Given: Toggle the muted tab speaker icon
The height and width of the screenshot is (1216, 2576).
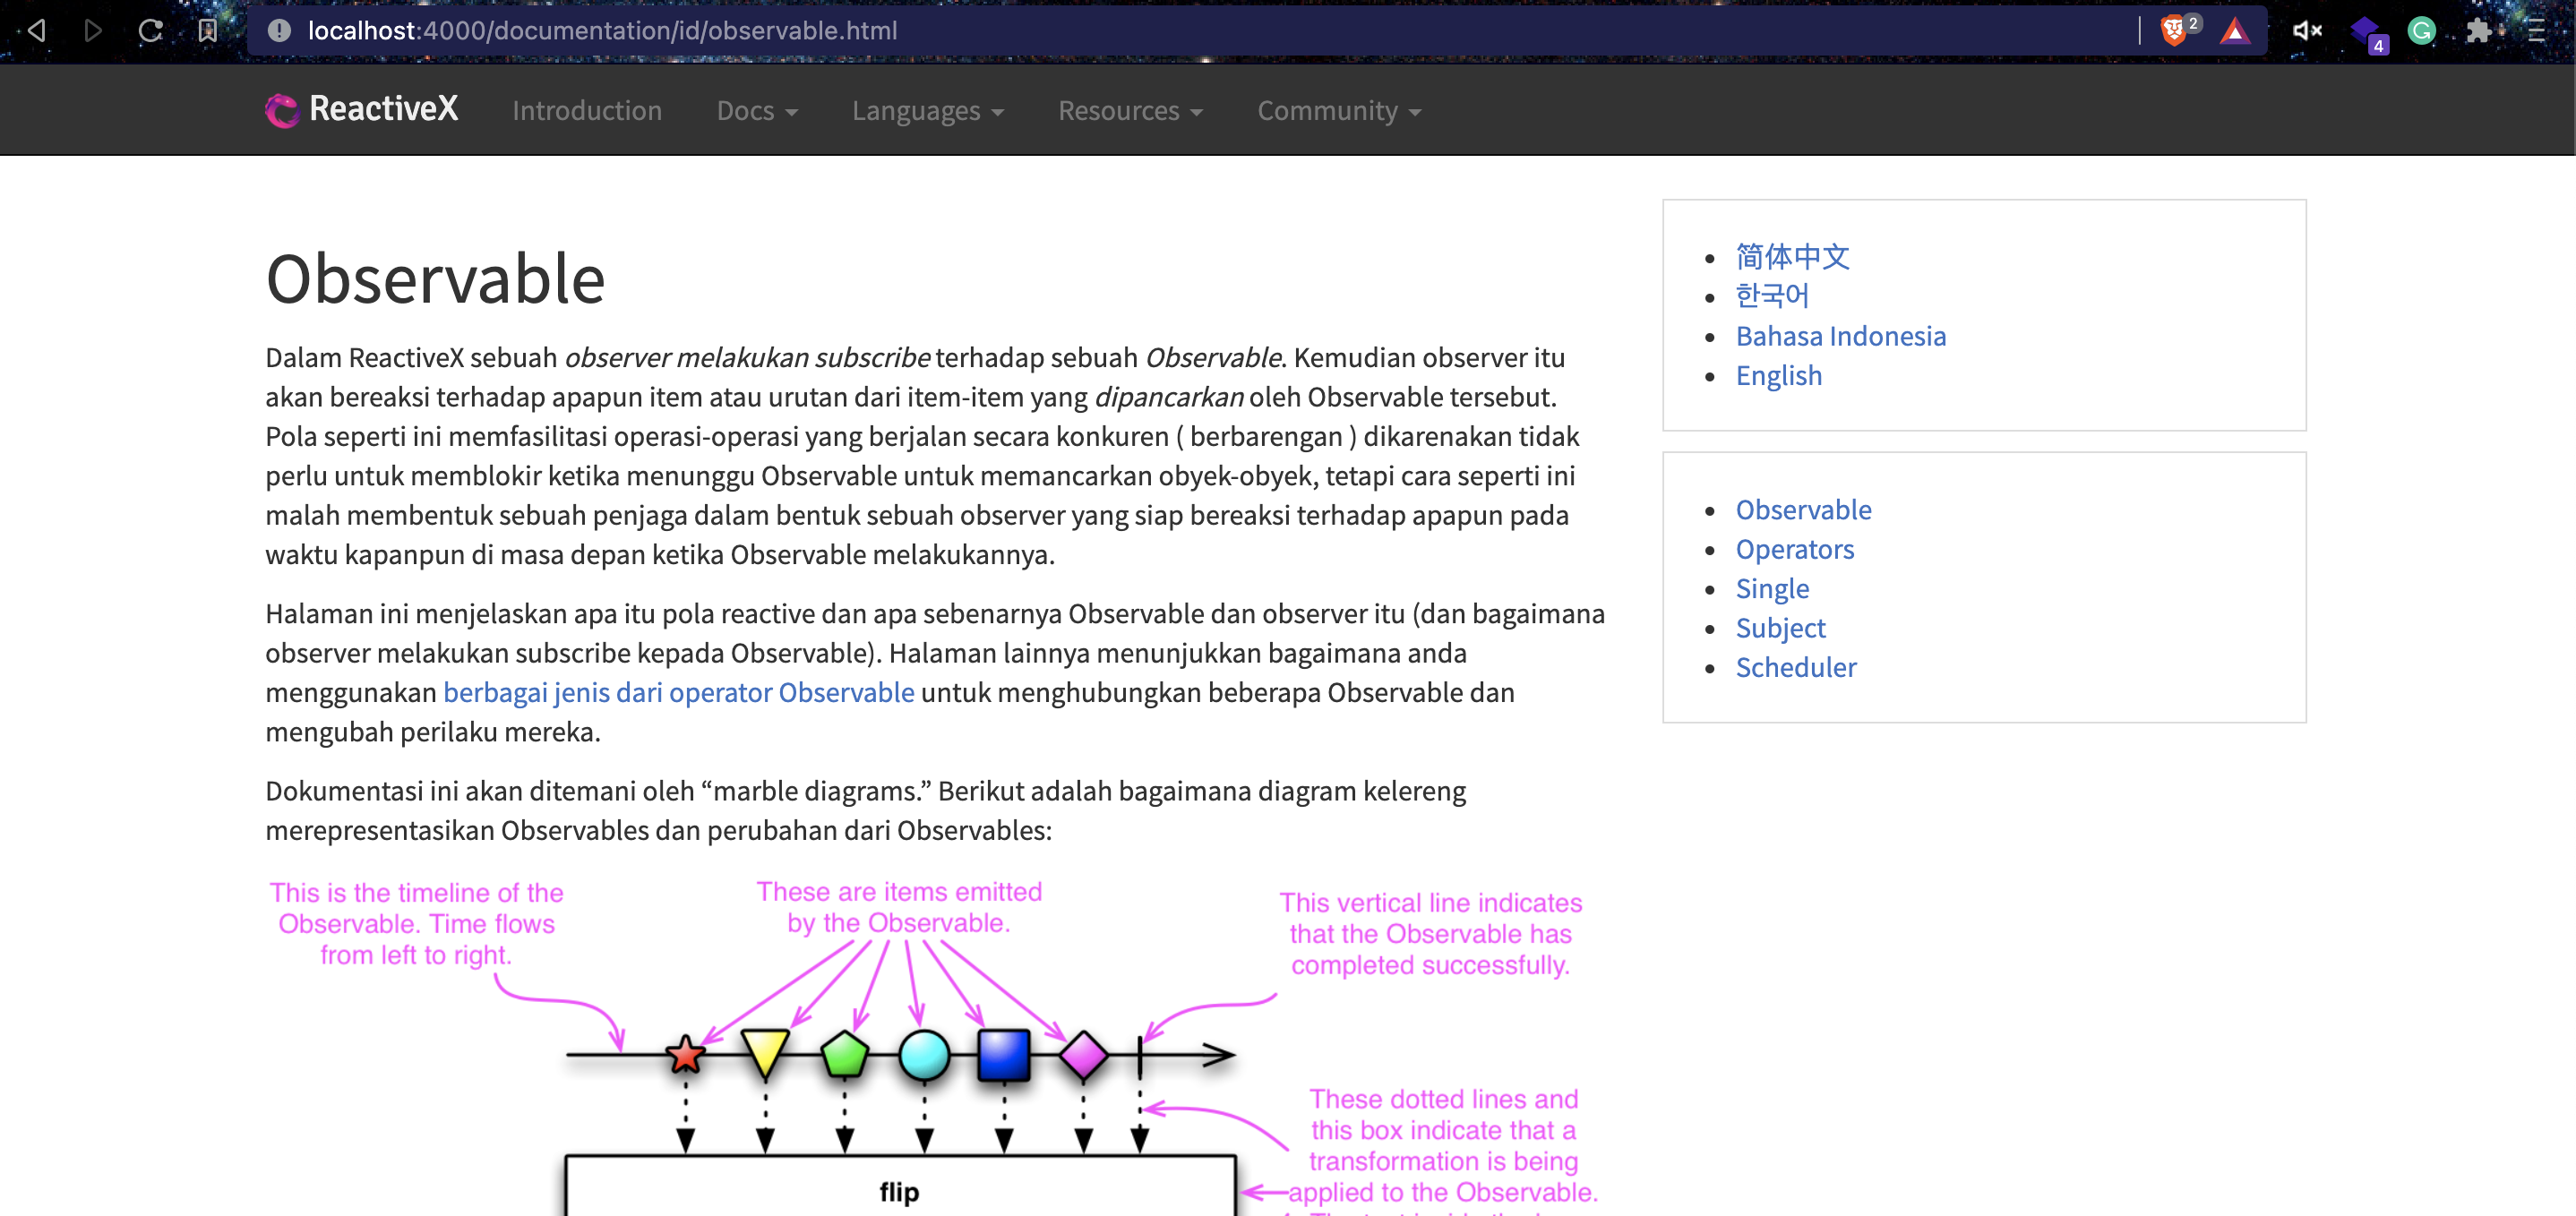Looking at the screenshot, I should coord(2306,31).
